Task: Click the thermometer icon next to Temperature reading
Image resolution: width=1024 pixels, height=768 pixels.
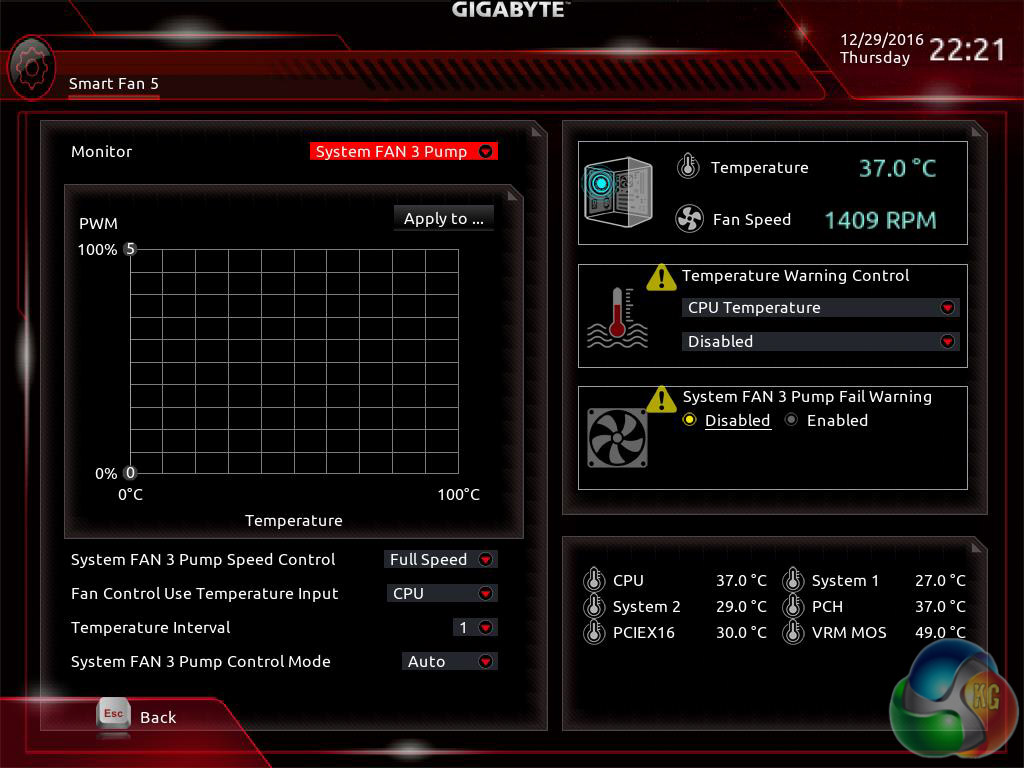Action: pos(688,167)
